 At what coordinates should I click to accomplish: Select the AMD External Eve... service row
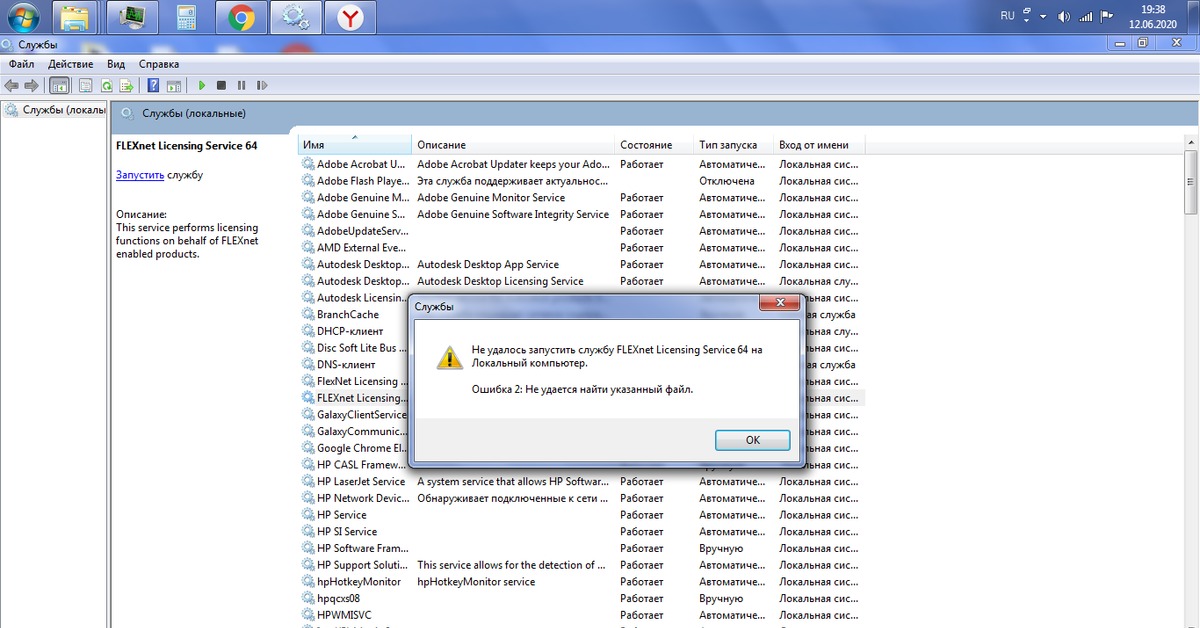coord(581,248)
